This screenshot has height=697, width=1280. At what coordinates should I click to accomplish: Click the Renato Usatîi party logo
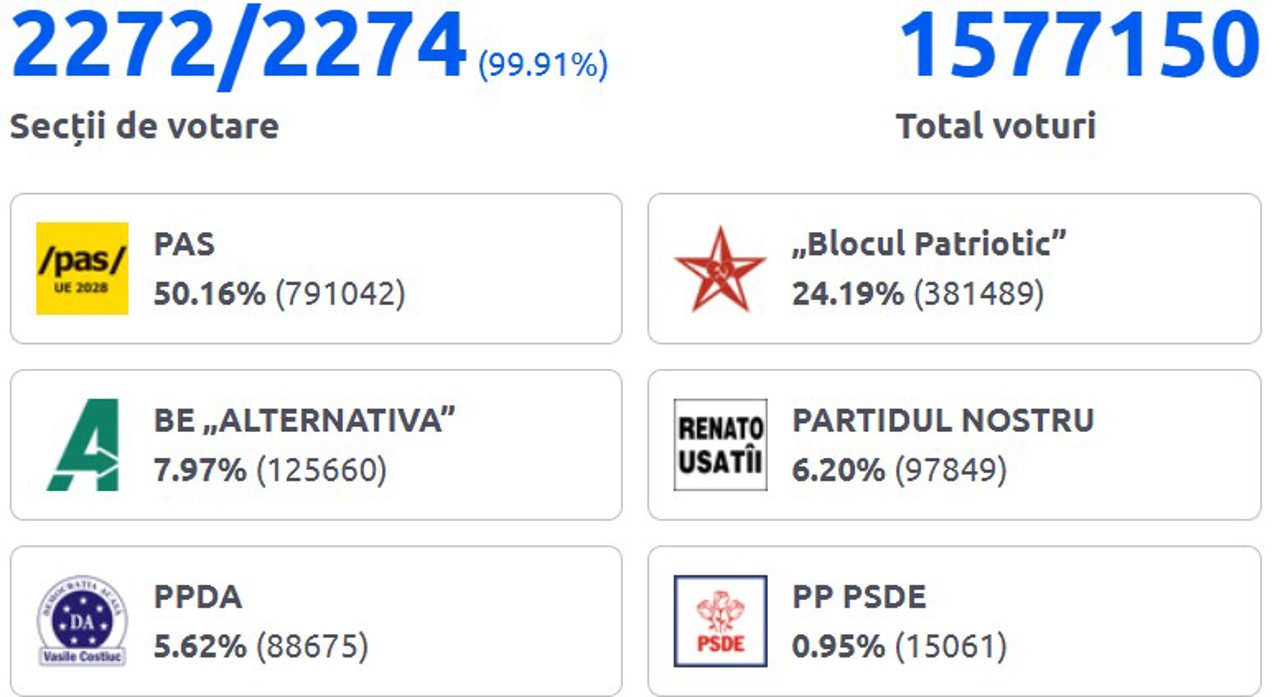(x=720, y=445)
